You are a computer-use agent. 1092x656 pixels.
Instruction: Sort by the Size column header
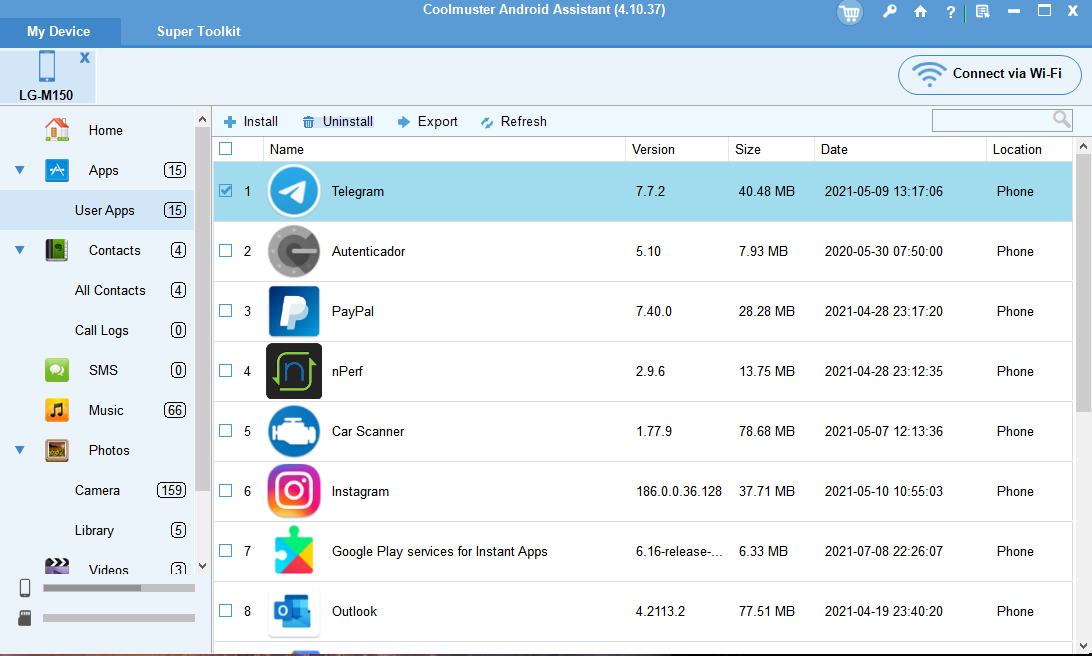point(771,149)
